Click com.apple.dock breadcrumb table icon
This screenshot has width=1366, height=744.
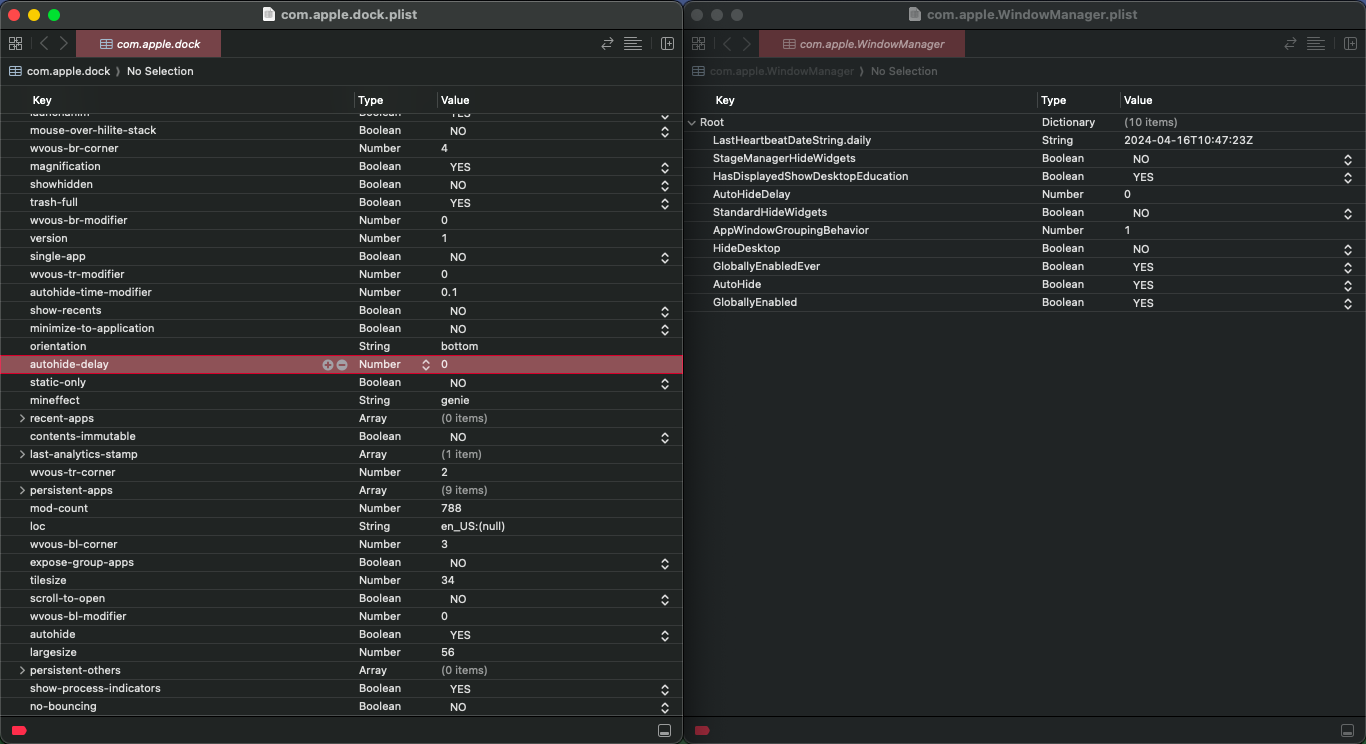pos(15,71)
